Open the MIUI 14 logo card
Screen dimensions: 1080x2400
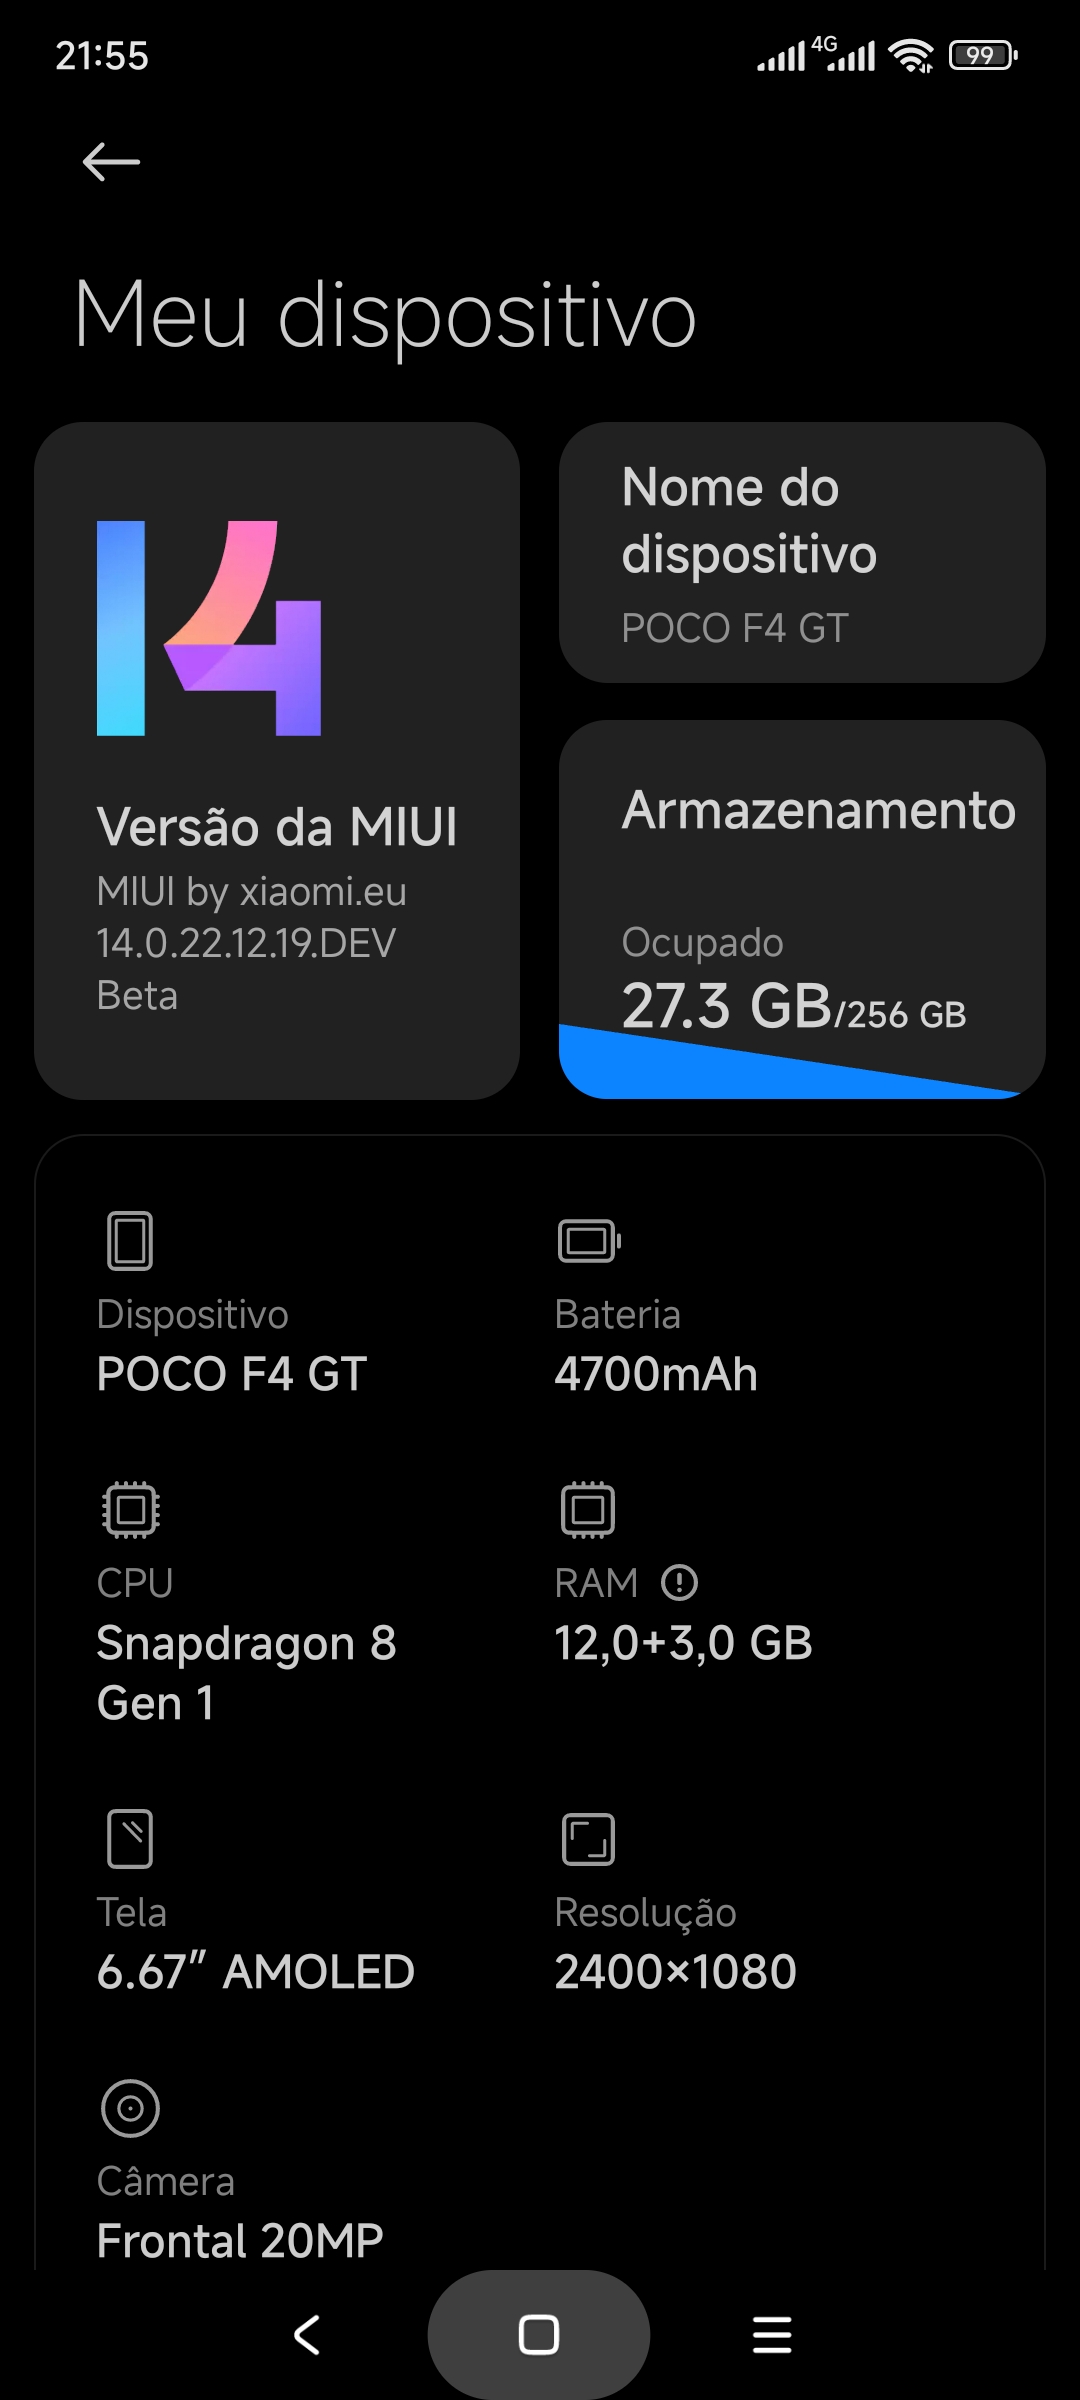(x=209, y=628)
